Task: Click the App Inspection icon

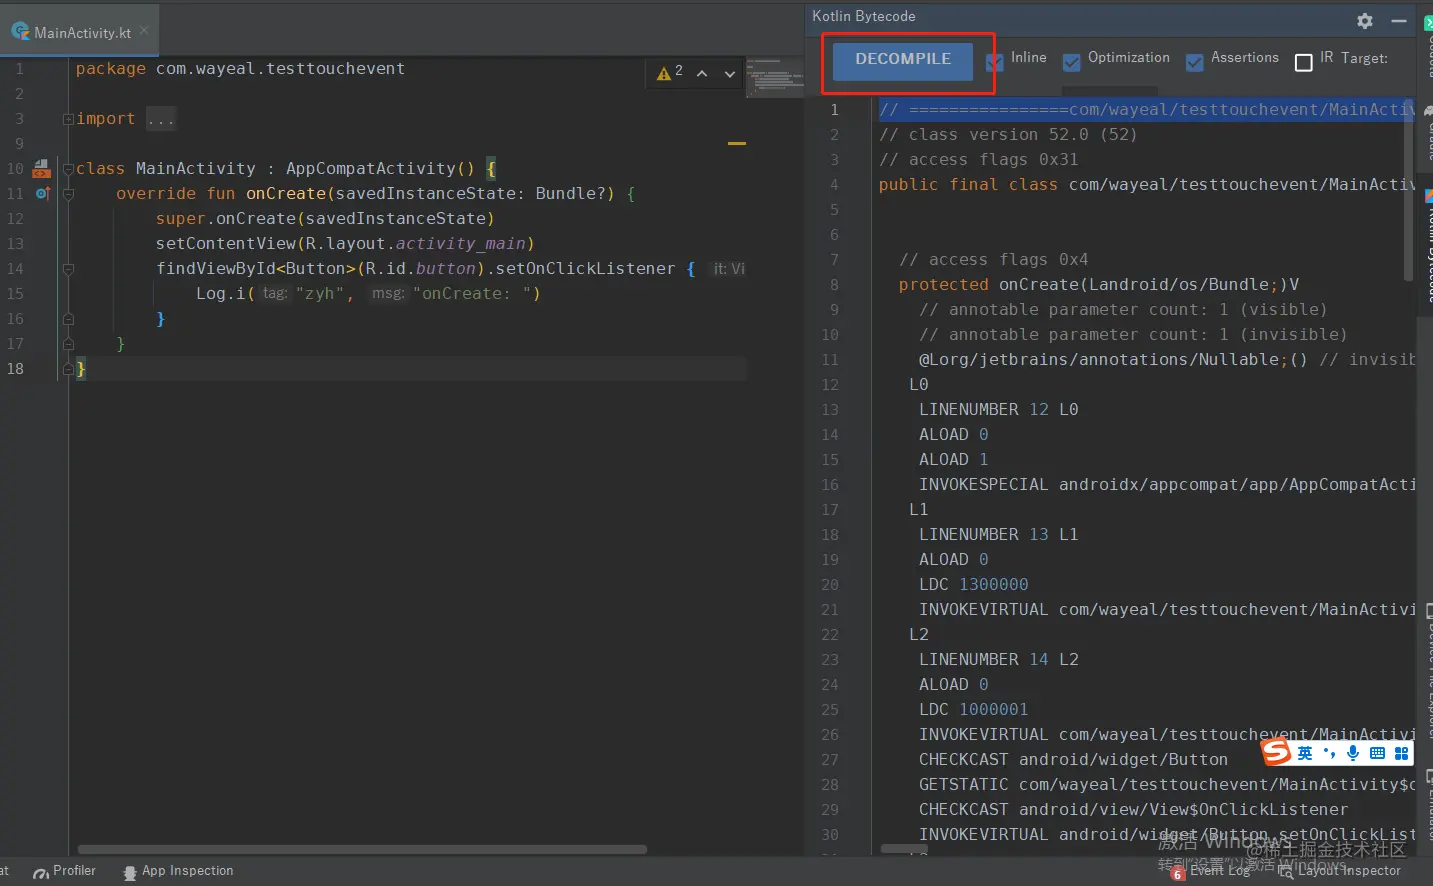Action: [130, 873]
